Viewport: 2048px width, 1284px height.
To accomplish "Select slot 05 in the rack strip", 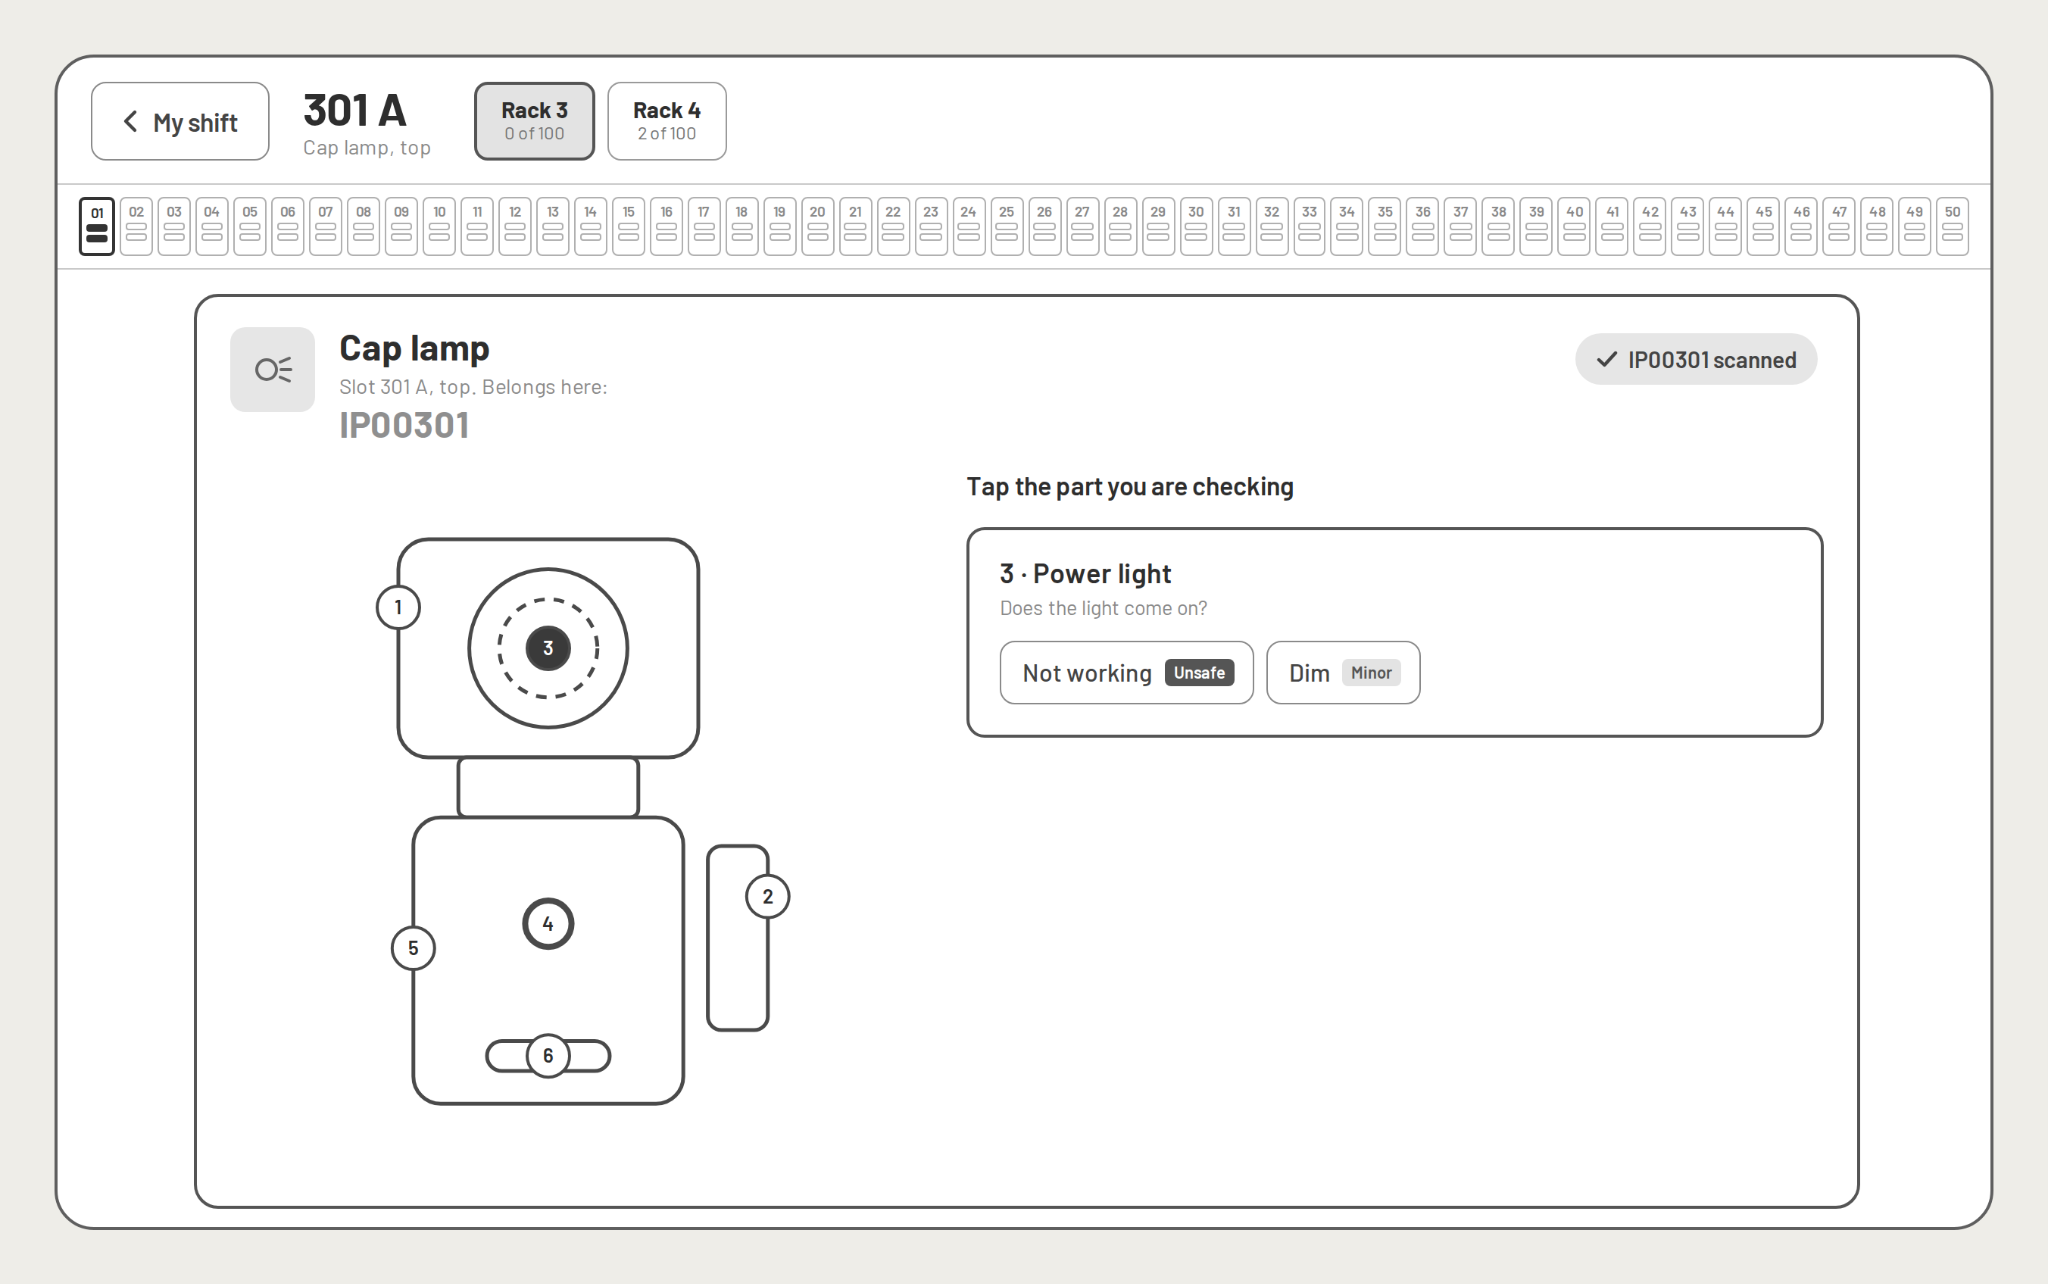I will click(250, 226).
